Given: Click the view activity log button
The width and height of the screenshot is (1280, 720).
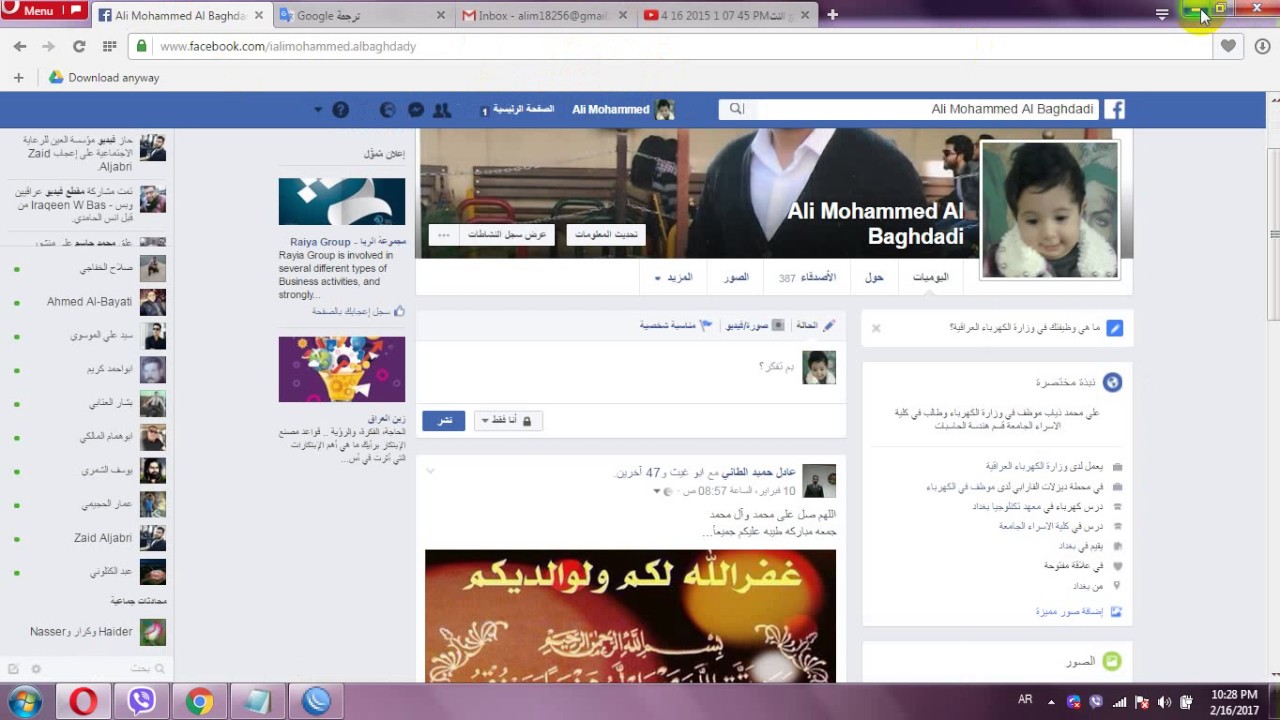Looking at the screenshot, I should coord(508,235).
